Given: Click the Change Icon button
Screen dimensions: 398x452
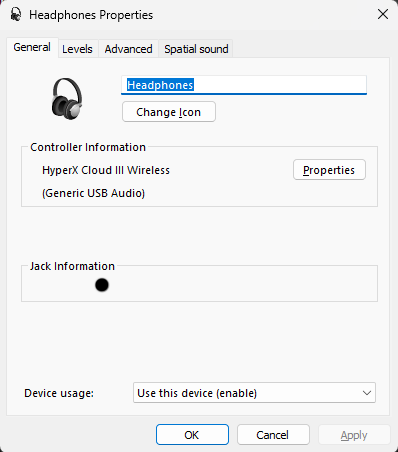Looking at the screenshot, I should click(169, 112).
